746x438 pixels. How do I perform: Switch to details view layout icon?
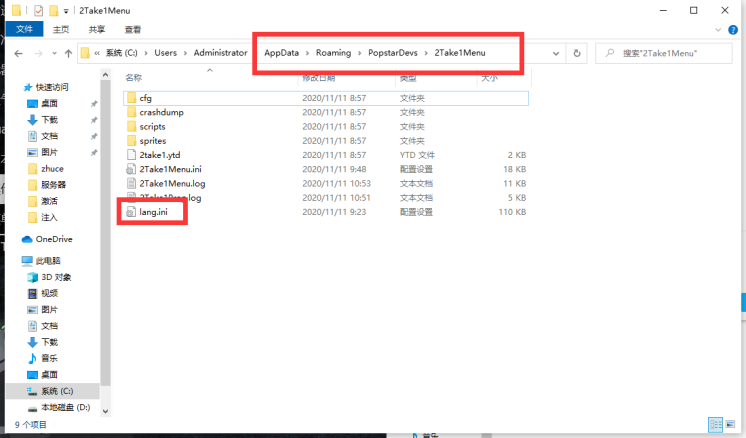(x=715, y=424)
